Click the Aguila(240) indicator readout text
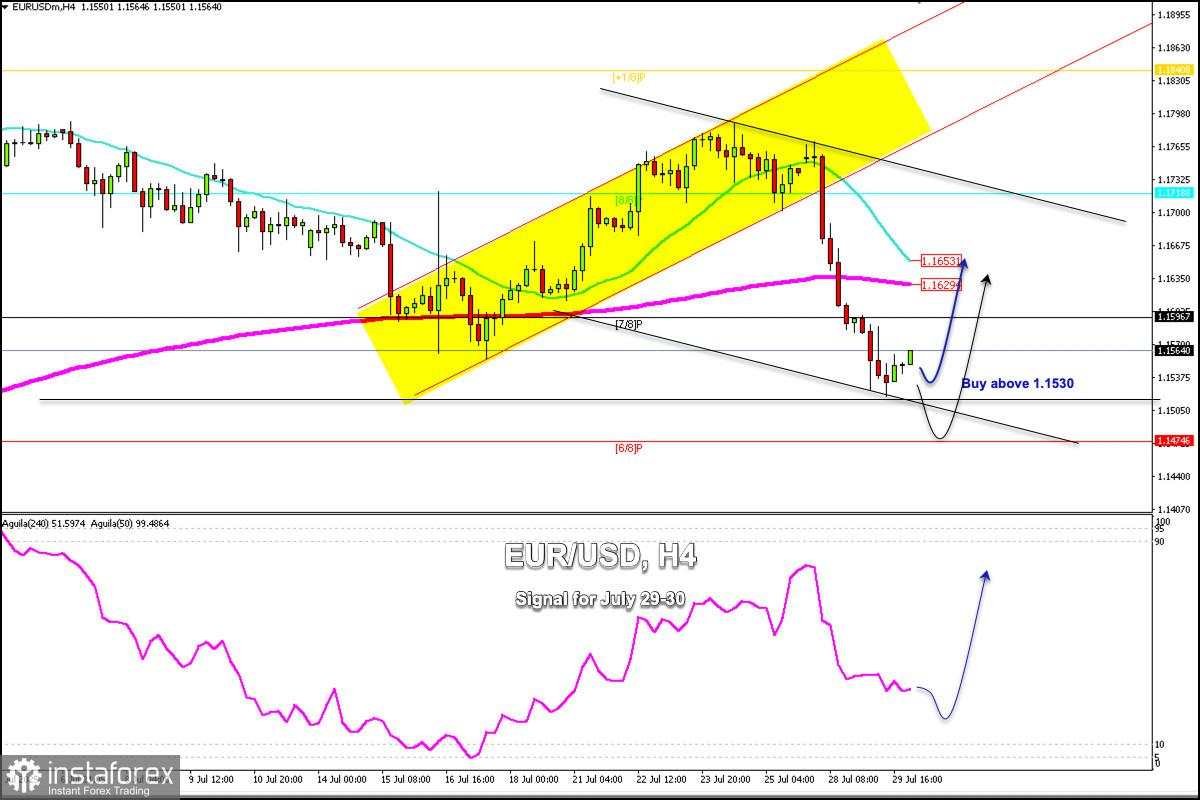The width and height of the screenshot is (1200, 800). pyautogui.click(x=43, y=524)
